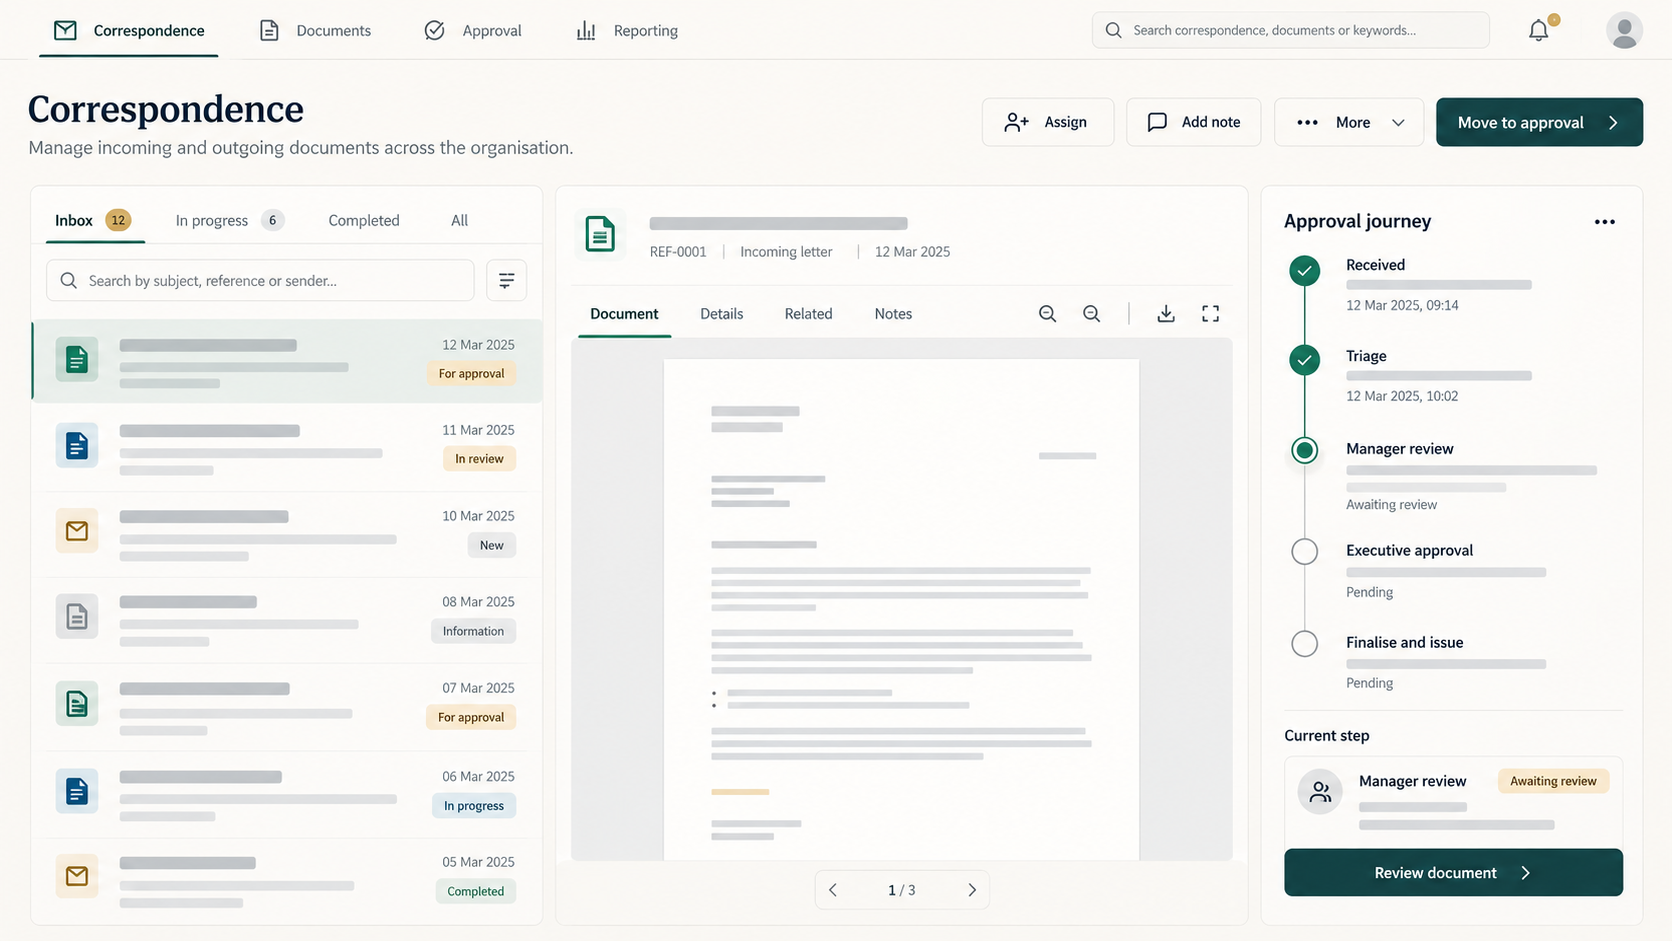
Task: Select the 05 Mar 2025 envelope item
Action: [x=287, y=879]
